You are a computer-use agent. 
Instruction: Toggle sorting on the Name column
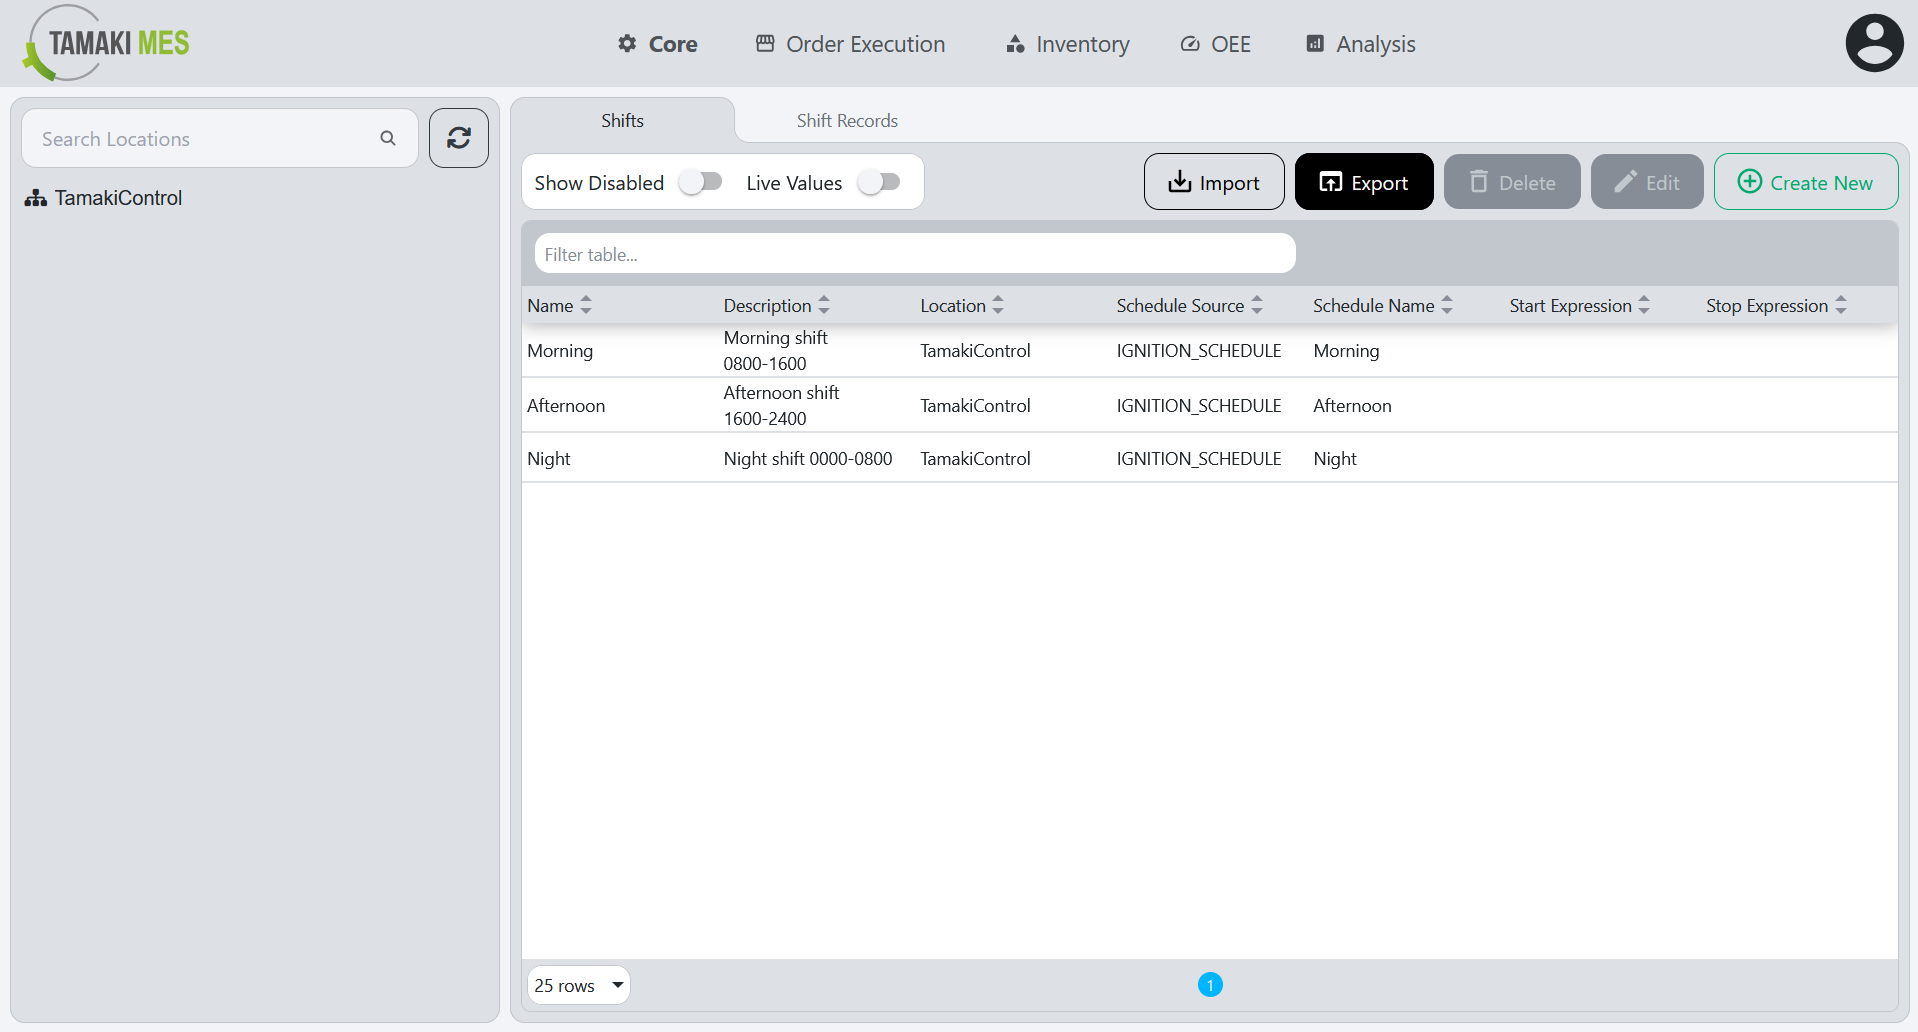click(586, 305)
